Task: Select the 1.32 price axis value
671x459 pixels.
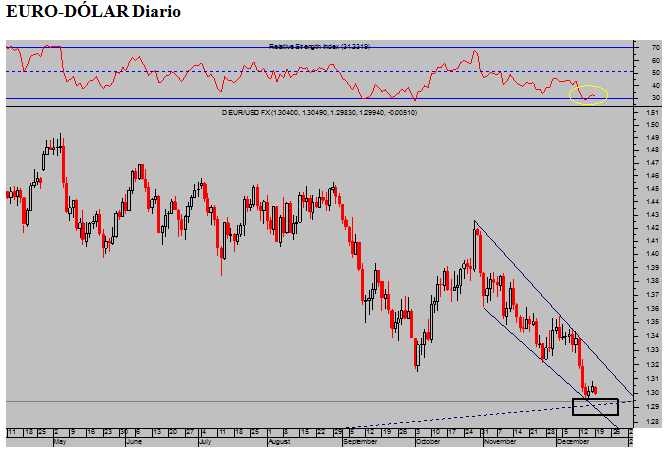Action: (652, 364)
